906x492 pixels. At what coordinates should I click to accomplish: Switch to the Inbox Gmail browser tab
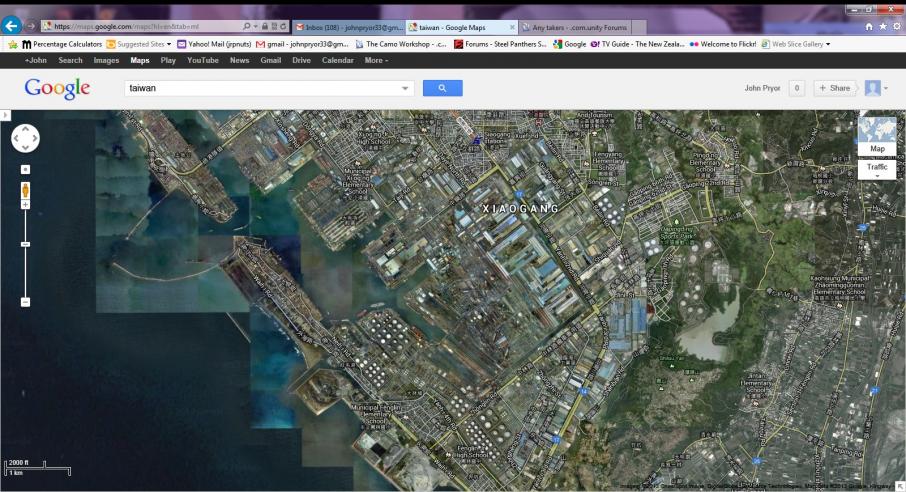[x=346, y=27]
